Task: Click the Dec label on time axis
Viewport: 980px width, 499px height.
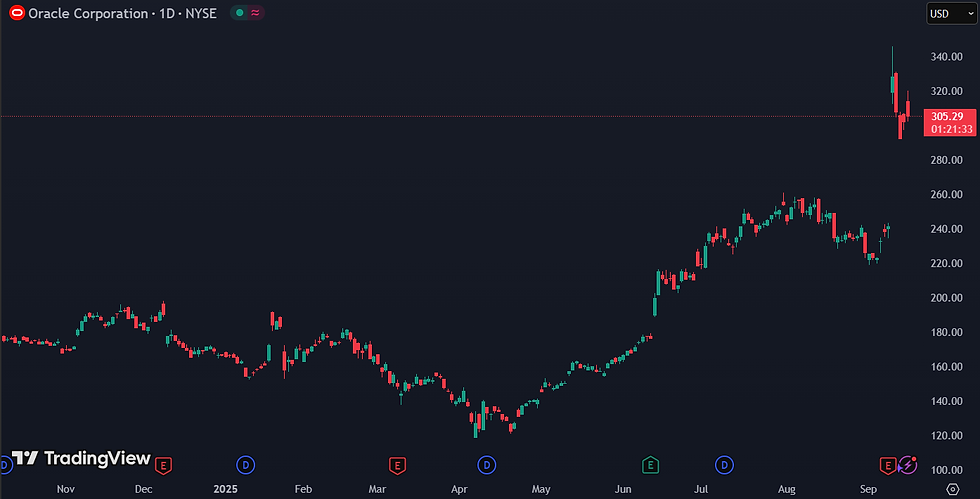Action: 144,489
